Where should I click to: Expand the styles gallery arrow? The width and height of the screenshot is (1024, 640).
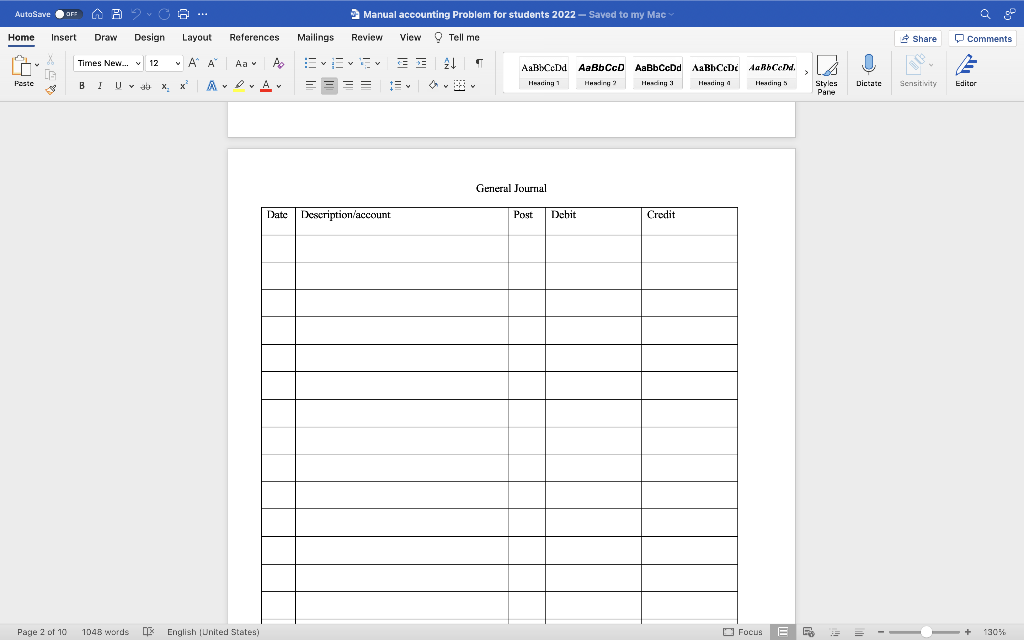pos(807,72)
